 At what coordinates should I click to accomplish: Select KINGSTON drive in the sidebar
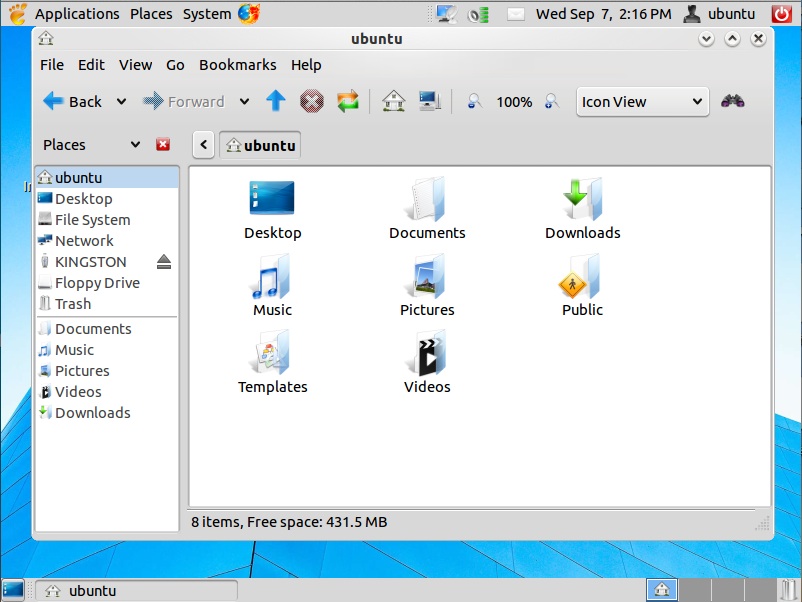[95, 261]
